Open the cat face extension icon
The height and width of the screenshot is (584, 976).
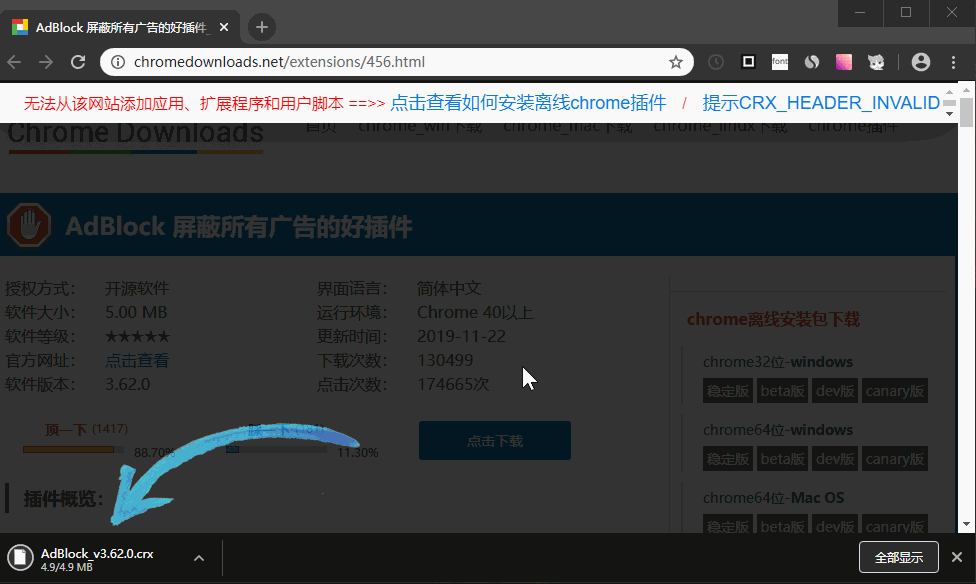pos(876,62)
